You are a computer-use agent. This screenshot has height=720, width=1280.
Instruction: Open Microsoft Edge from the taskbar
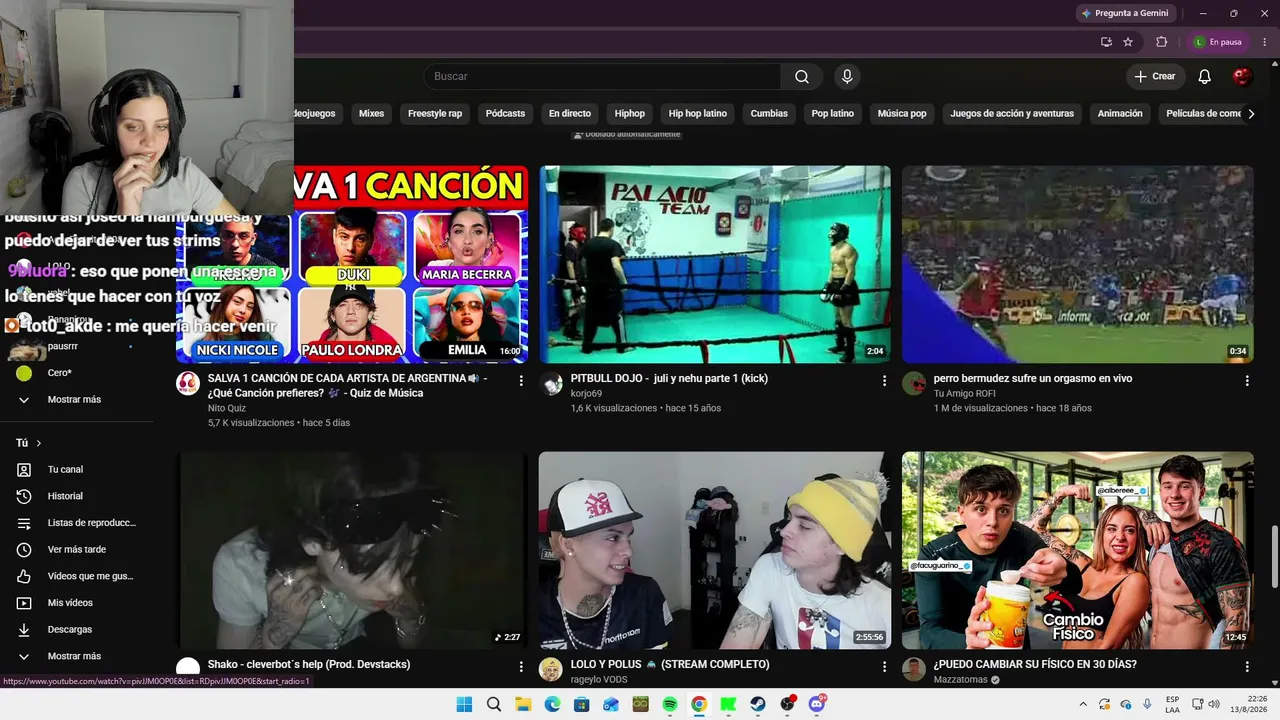pyautogui.click(x=552, y=704)
